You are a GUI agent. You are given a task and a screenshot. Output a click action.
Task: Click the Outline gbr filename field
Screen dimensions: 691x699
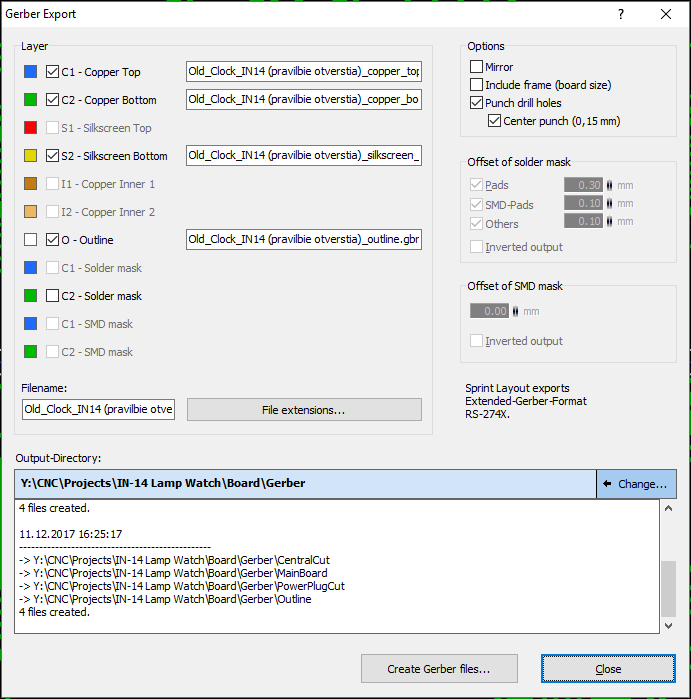pyautogui.click(x=304, y=240)
